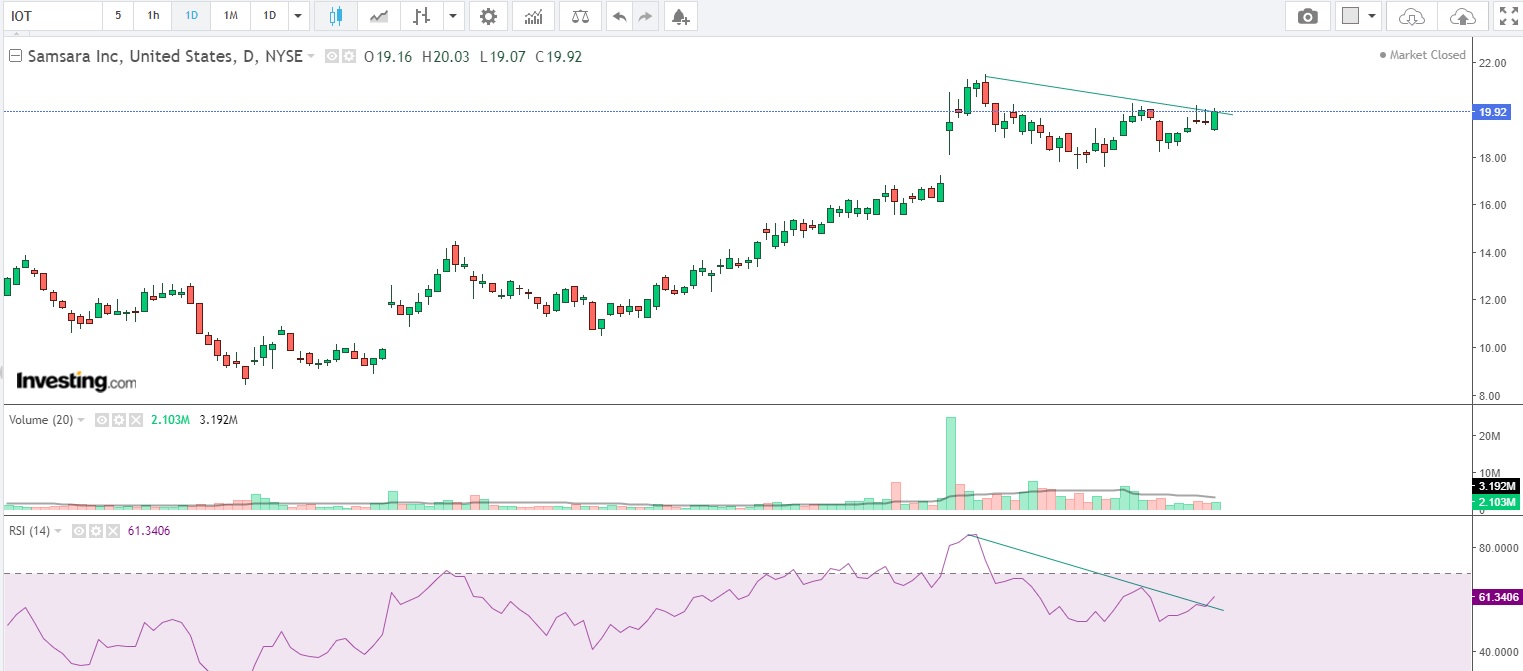Image resolution: width=1523 pixels, height=671 pixels.
Task: Click the Volume (20) indicator label
Action: (x=41, y=420)
